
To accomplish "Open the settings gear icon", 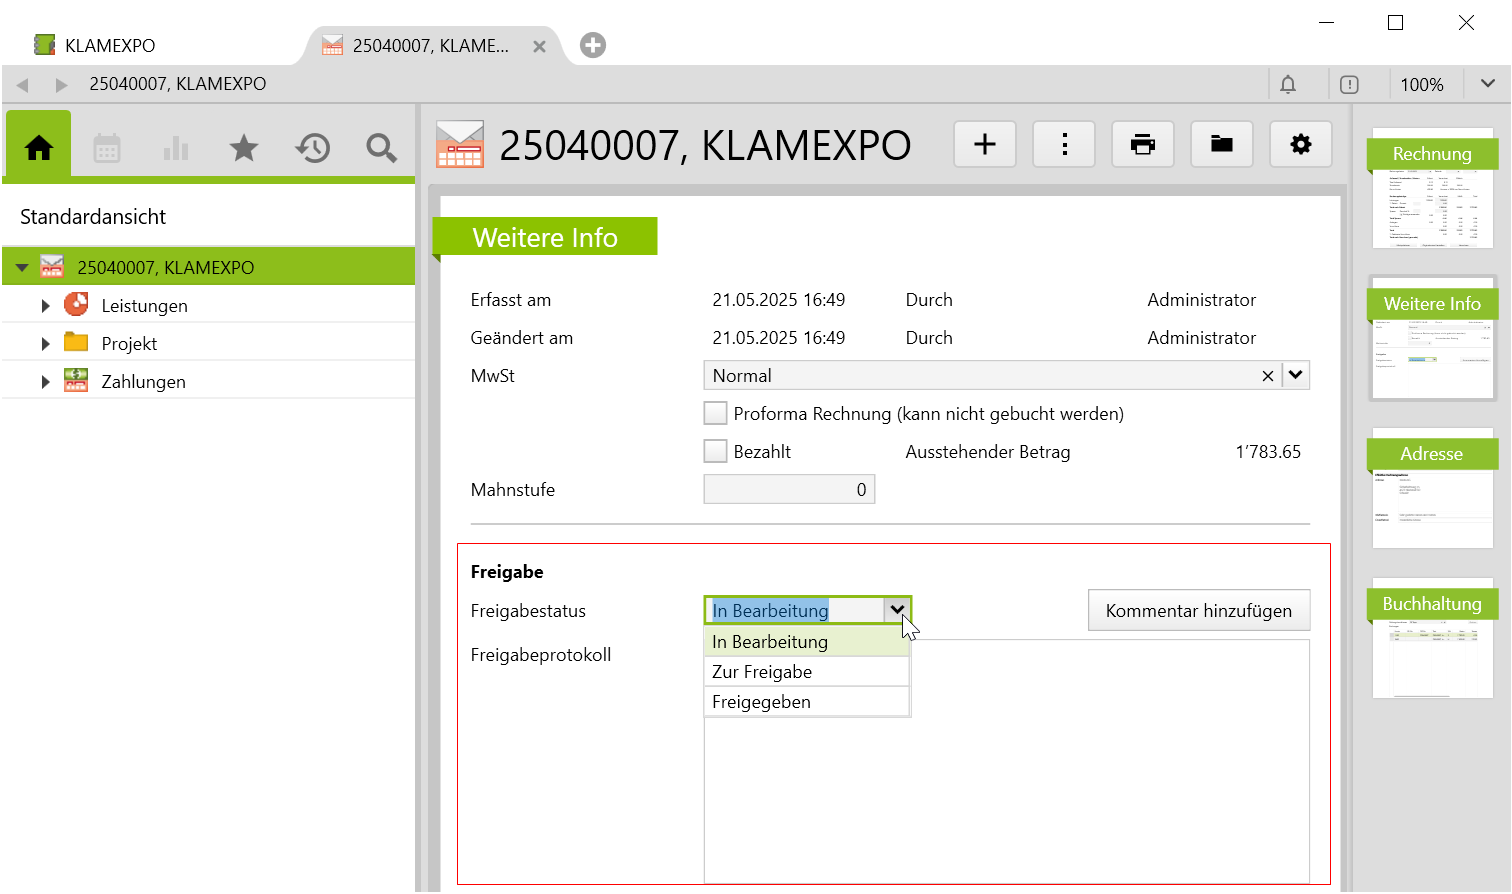I will (1300, 145).
